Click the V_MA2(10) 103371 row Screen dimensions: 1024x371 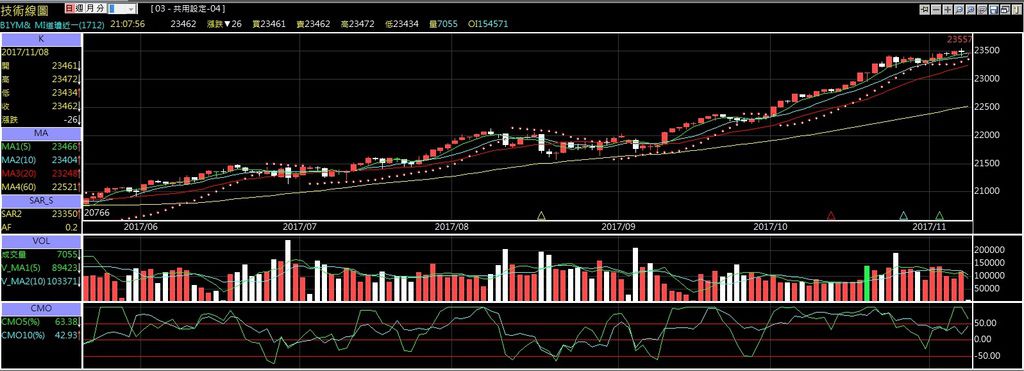point(40,281)
